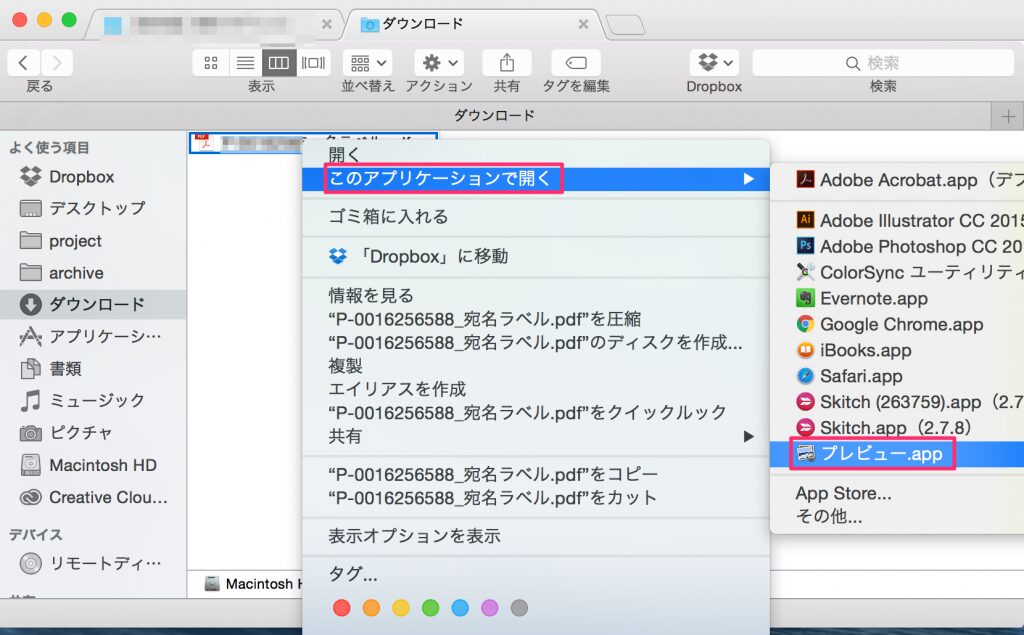The height and width of the screenshot is (635, 1024).
Task: Choose ゴミ箱に入れる in context menu
Action: pos(388,216)
